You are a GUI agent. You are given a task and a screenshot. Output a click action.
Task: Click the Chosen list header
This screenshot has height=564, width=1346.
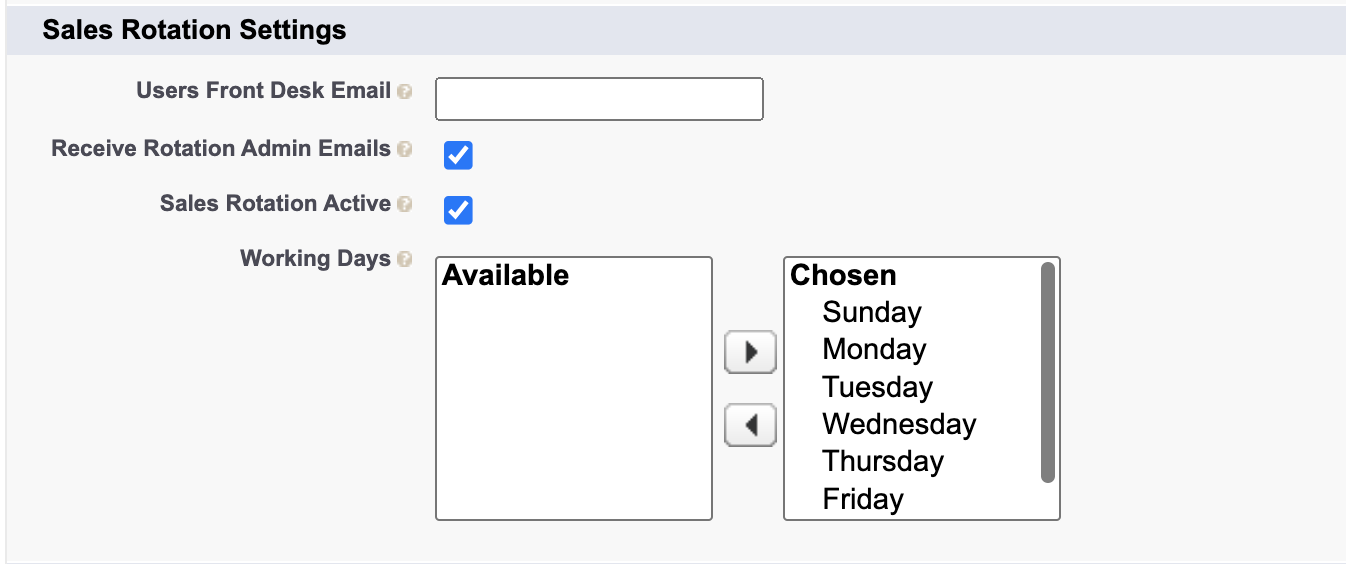coord(843,276)
